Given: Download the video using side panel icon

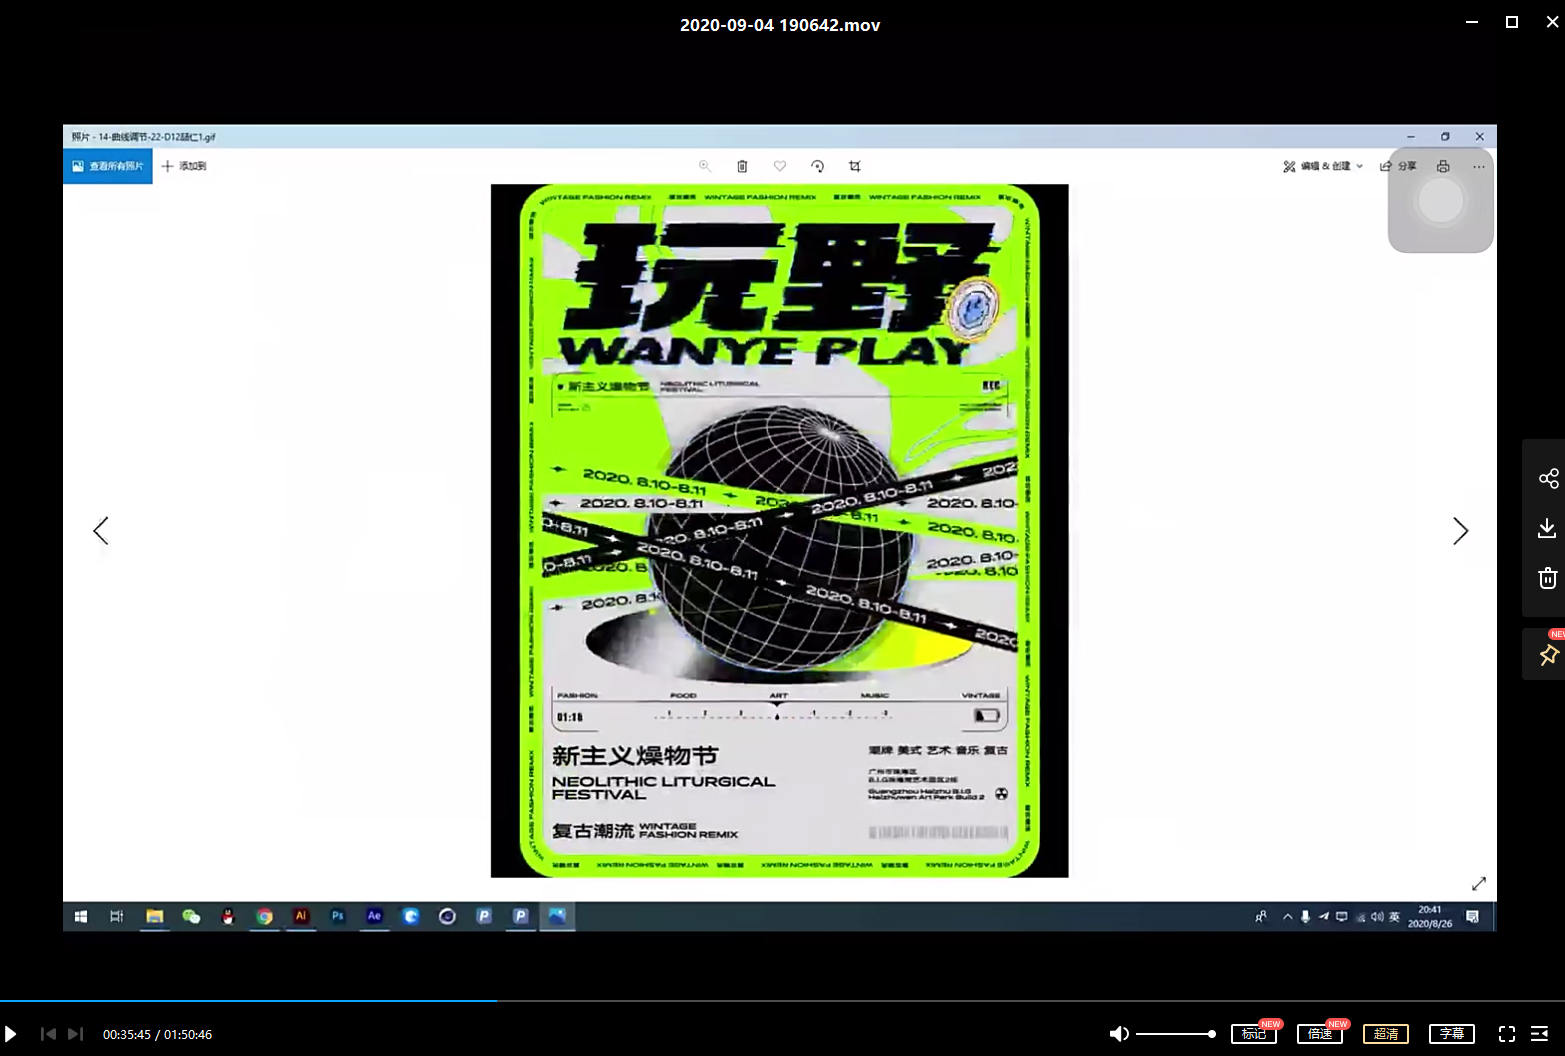Looking at the screenshot, I should pos(1547,528).
